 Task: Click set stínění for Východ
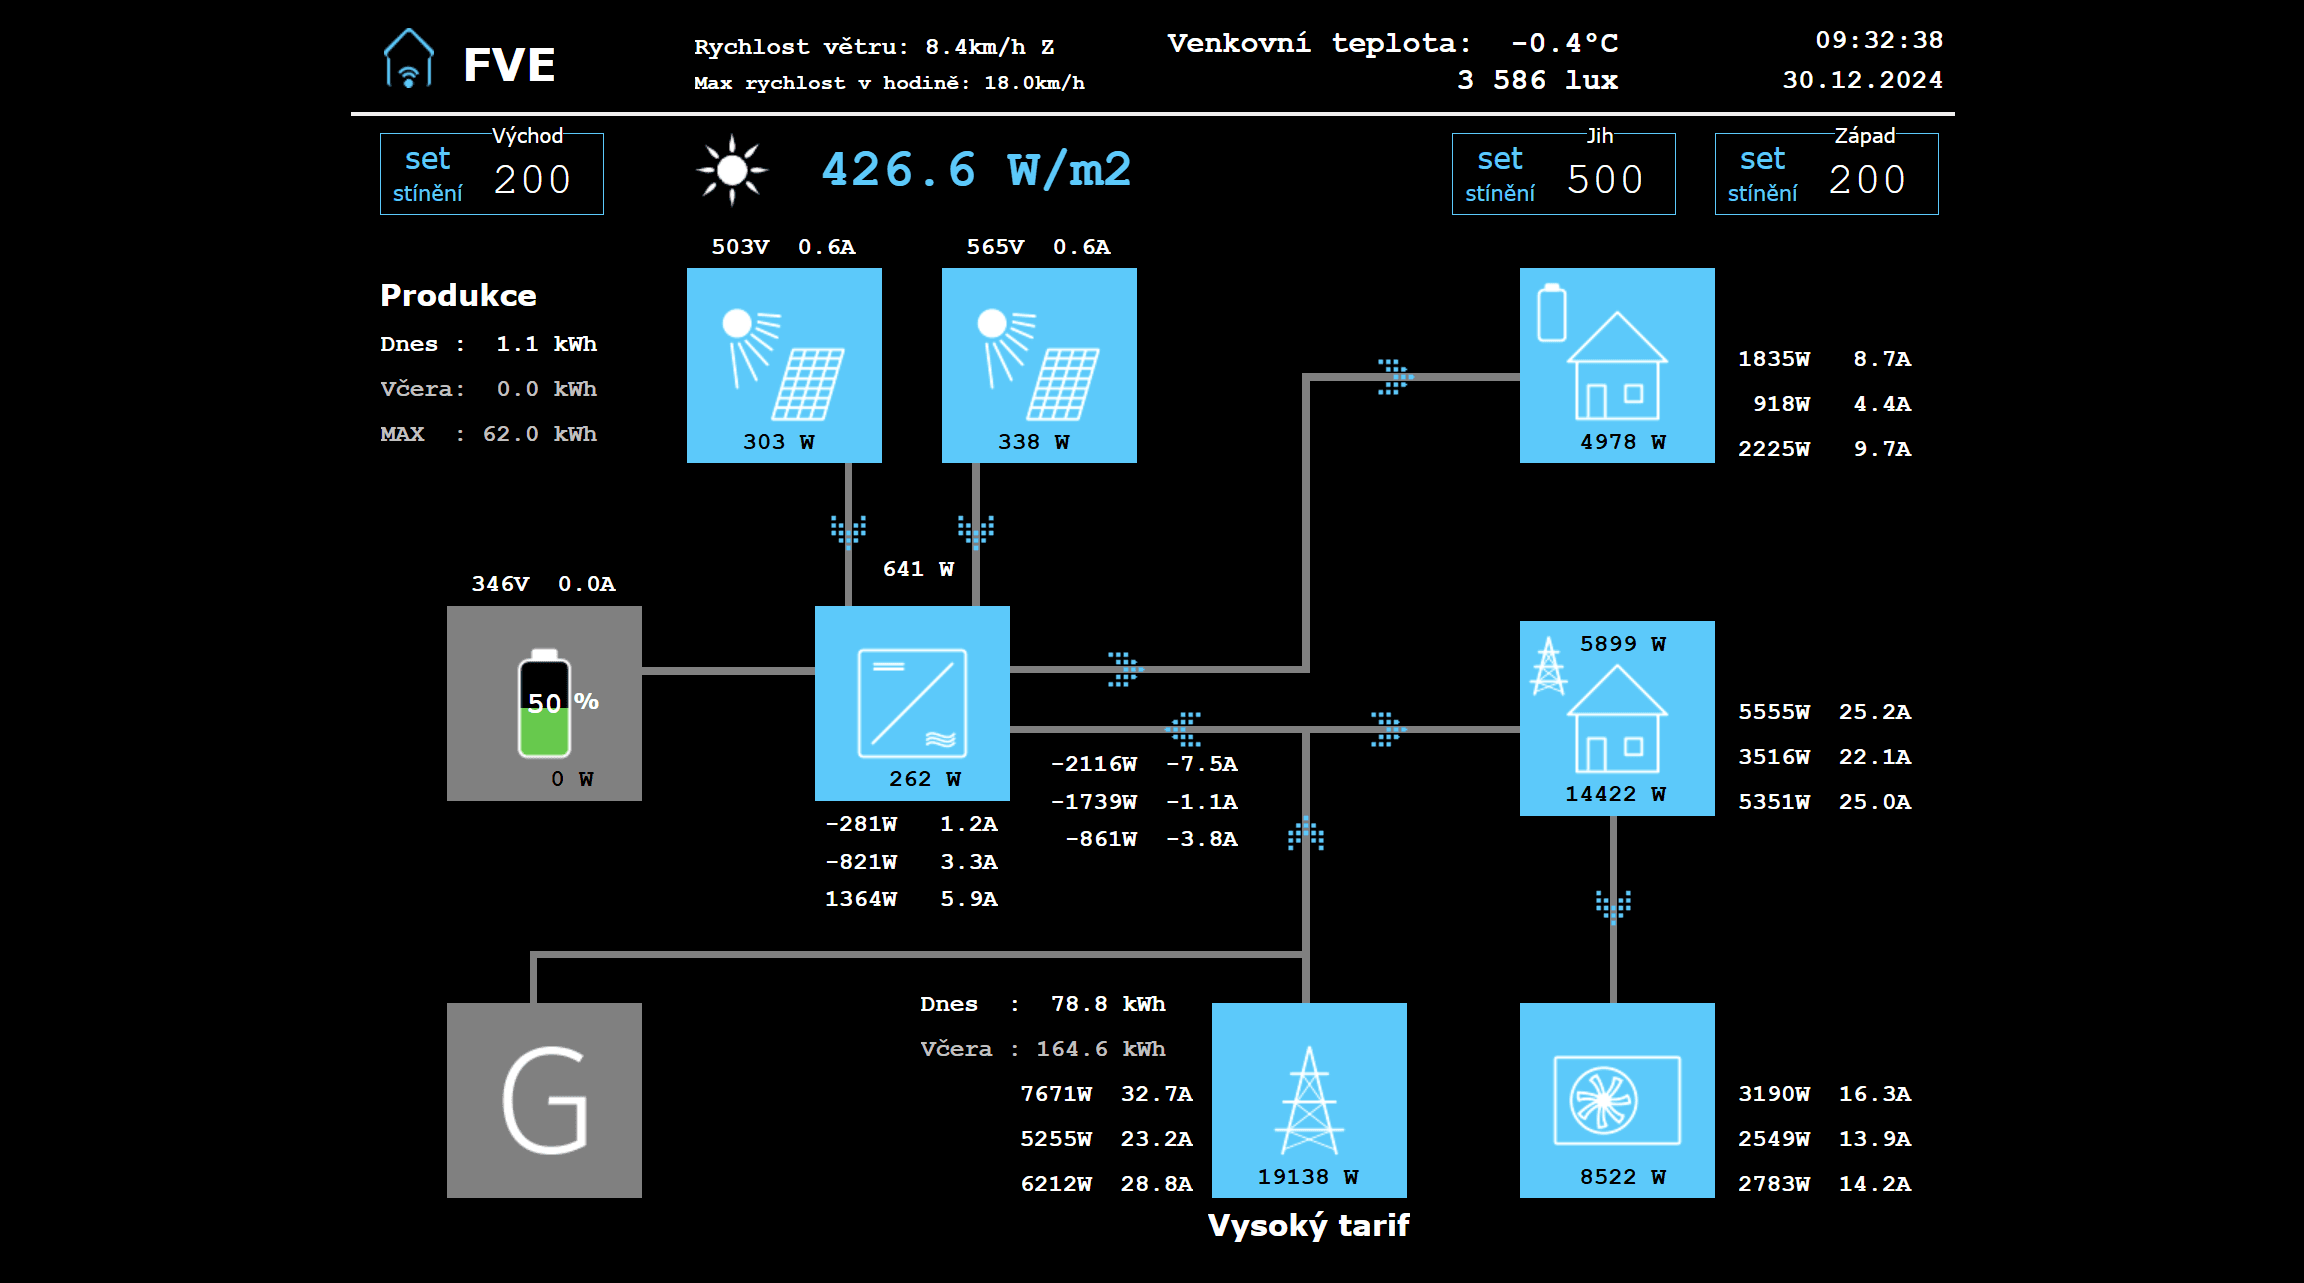(428, 174)
